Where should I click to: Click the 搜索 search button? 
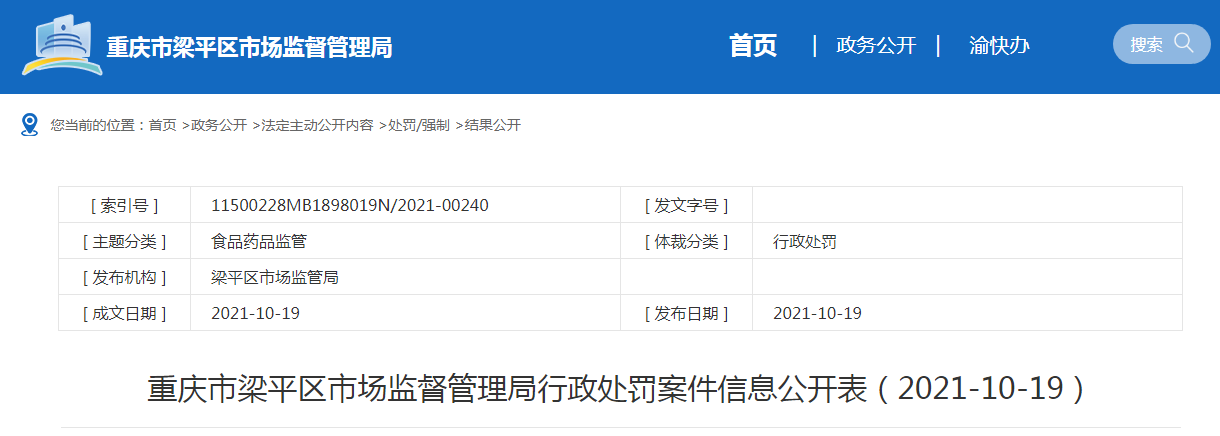[x=1162, y=44]
